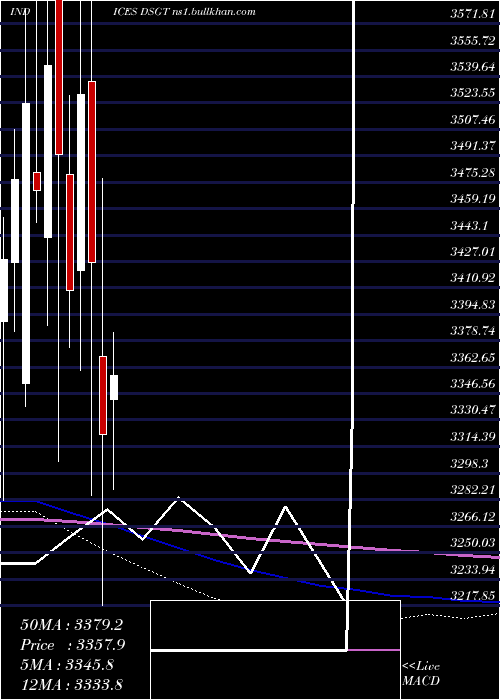
Task: Click the red candlestick body near 3346
Action: coord(103,395)
